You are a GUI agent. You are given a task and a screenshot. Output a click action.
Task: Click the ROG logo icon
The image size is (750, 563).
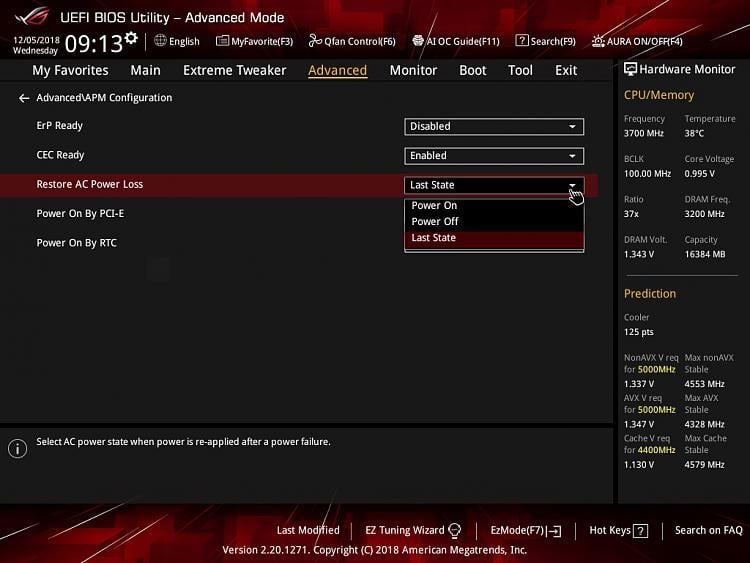[x=32, y=16]
